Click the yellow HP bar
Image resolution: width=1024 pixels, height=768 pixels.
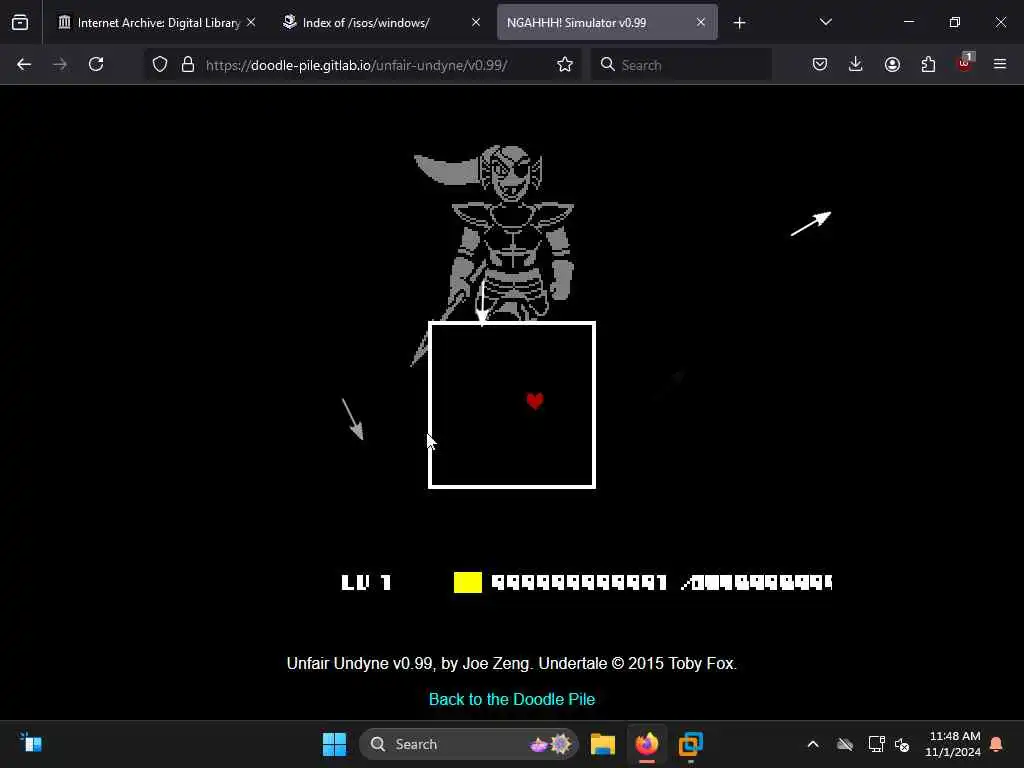[x=468, y=583]
